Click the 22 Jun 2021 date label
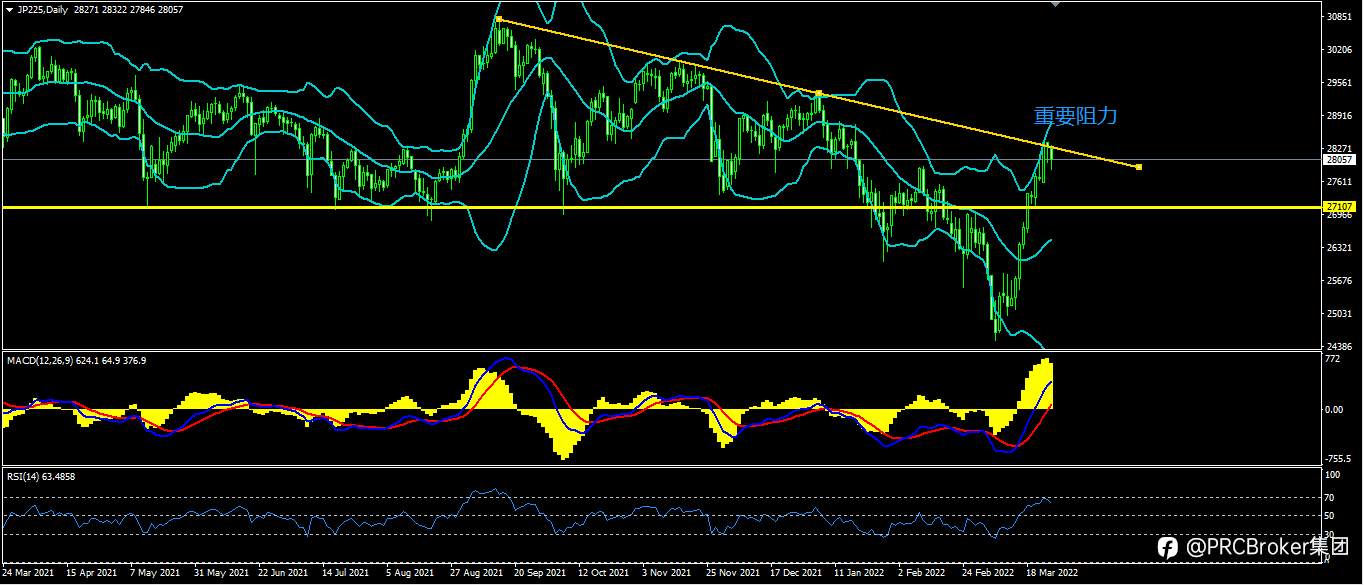The image size is (1364, 585). [x=284, y=574]
